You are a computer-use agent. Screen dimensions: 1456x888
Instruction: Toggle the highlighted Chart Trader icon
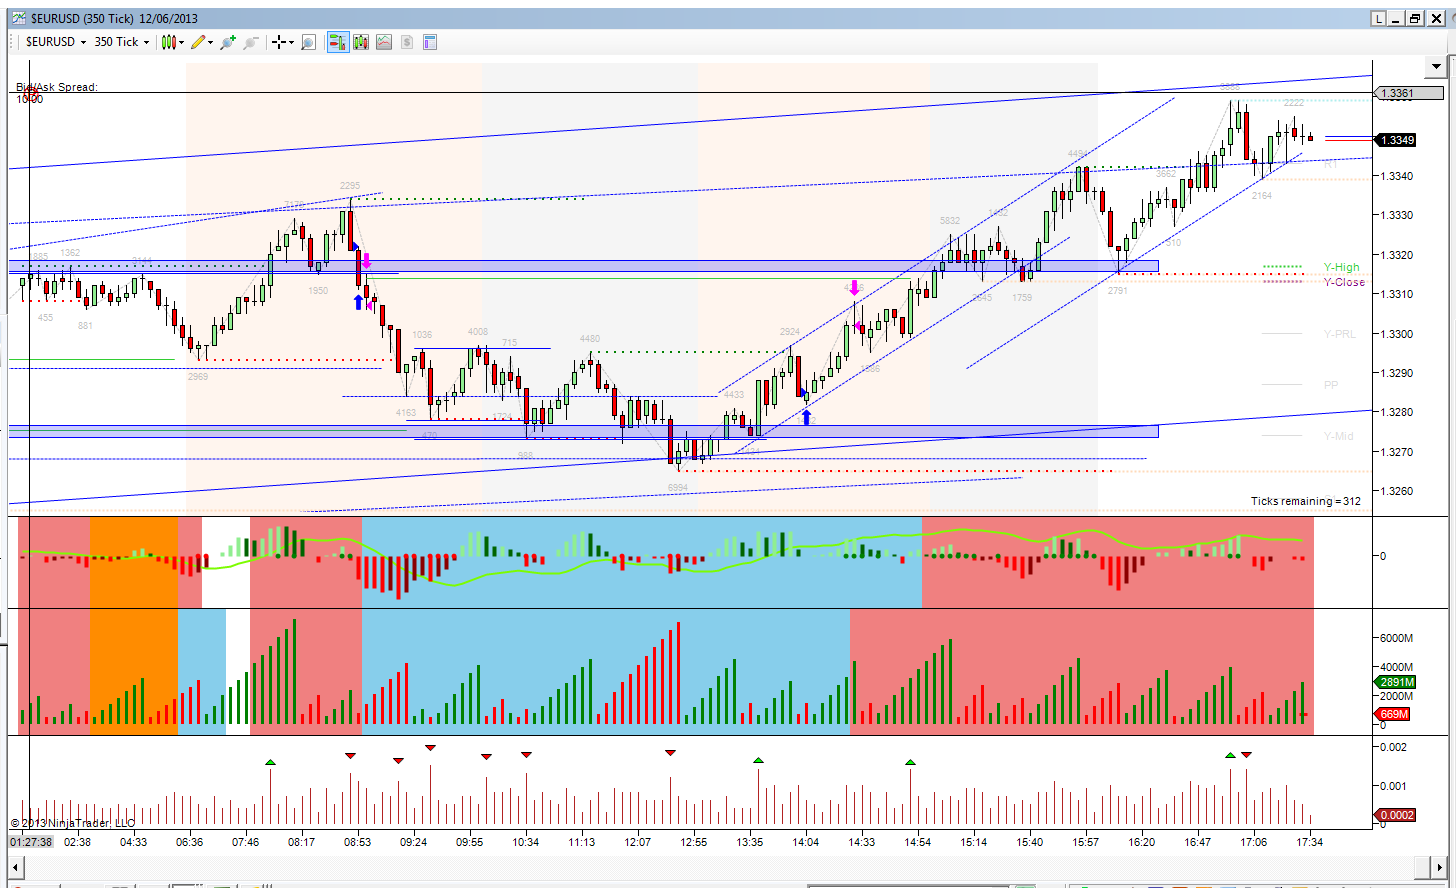coord(338,42)
